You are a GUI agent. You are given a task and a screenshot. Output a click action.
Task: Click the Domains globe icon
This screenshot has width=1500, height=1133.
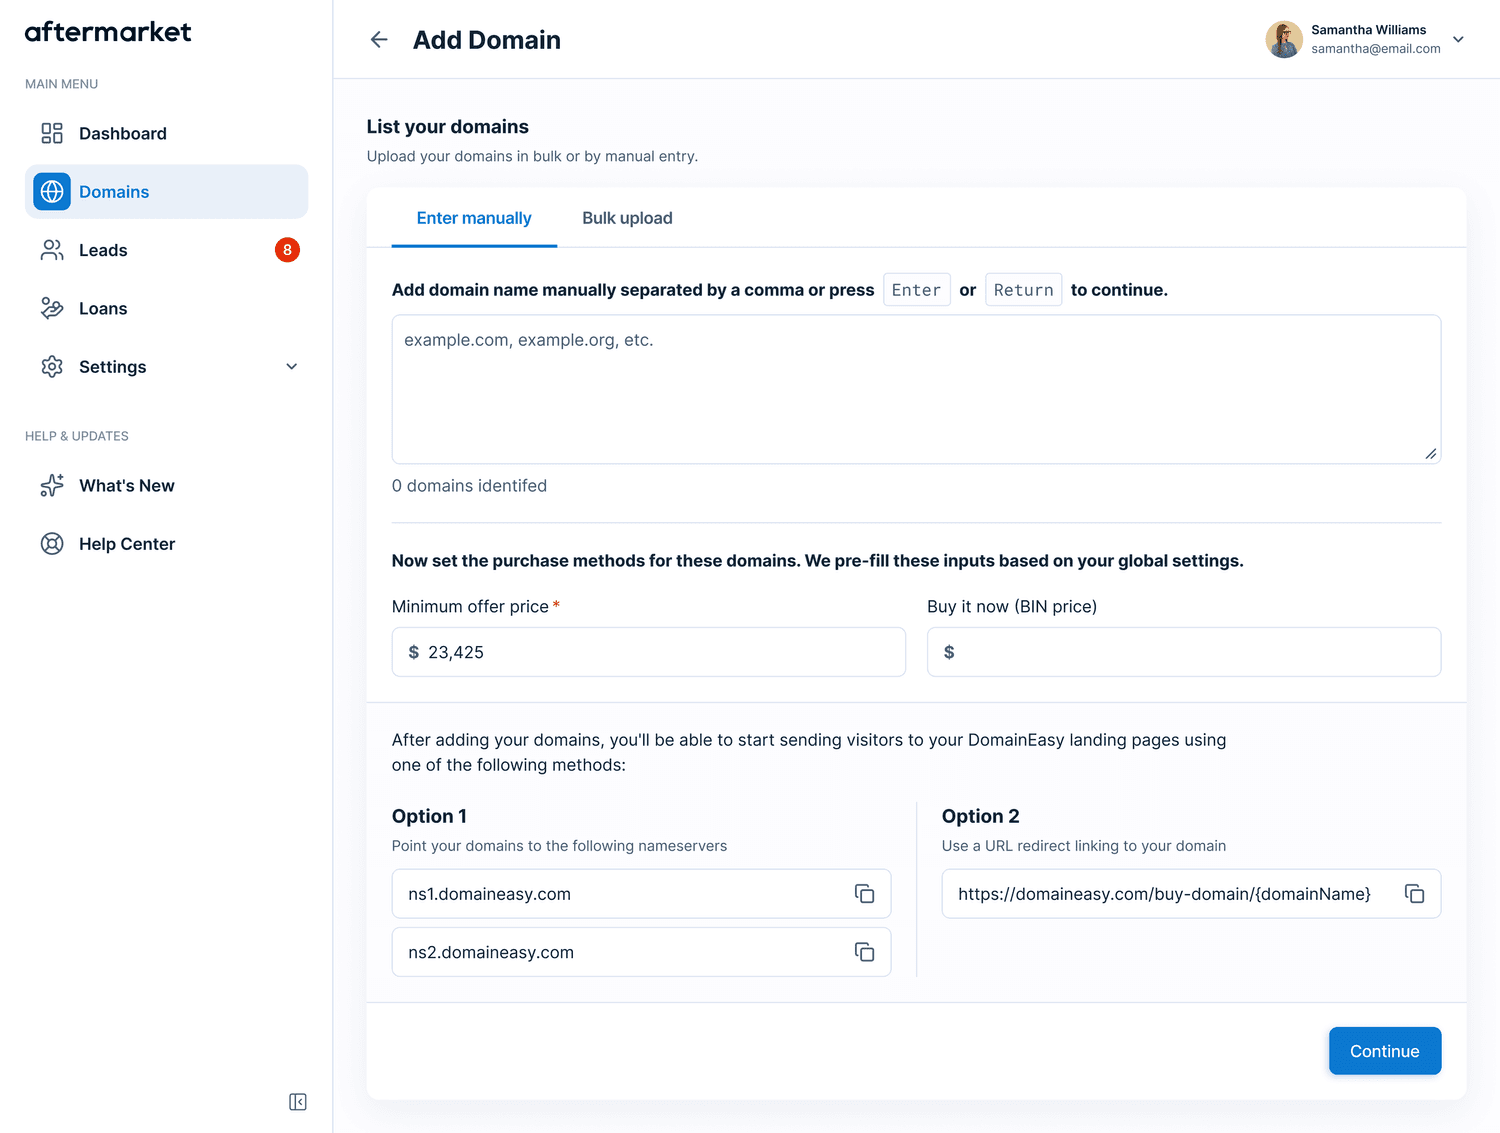[52, 192]
